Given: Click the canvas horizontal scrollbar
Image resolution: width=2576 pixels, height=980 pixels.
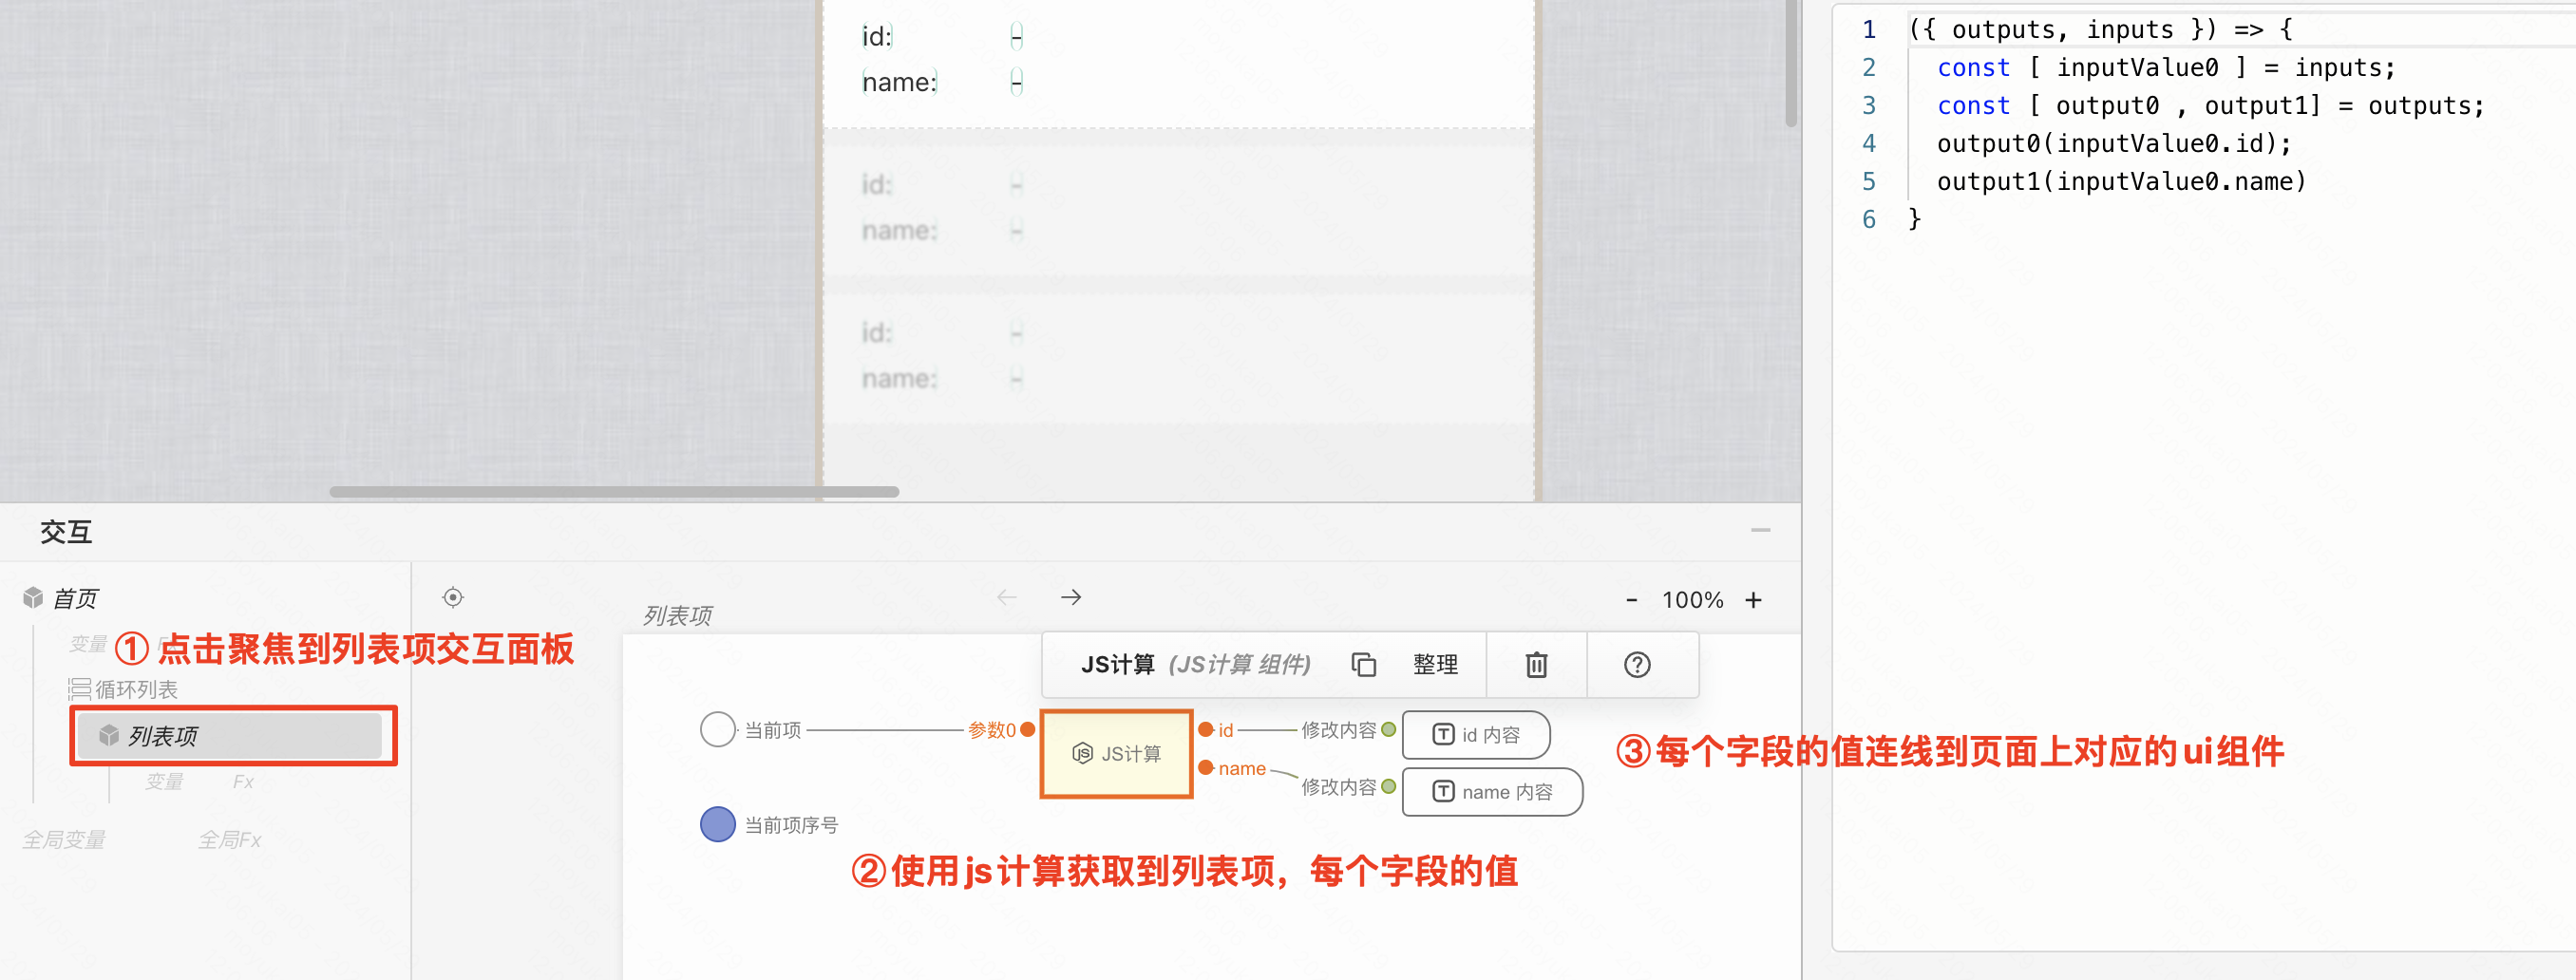Looking at the screenshot, I should click(x=614, y=491).
